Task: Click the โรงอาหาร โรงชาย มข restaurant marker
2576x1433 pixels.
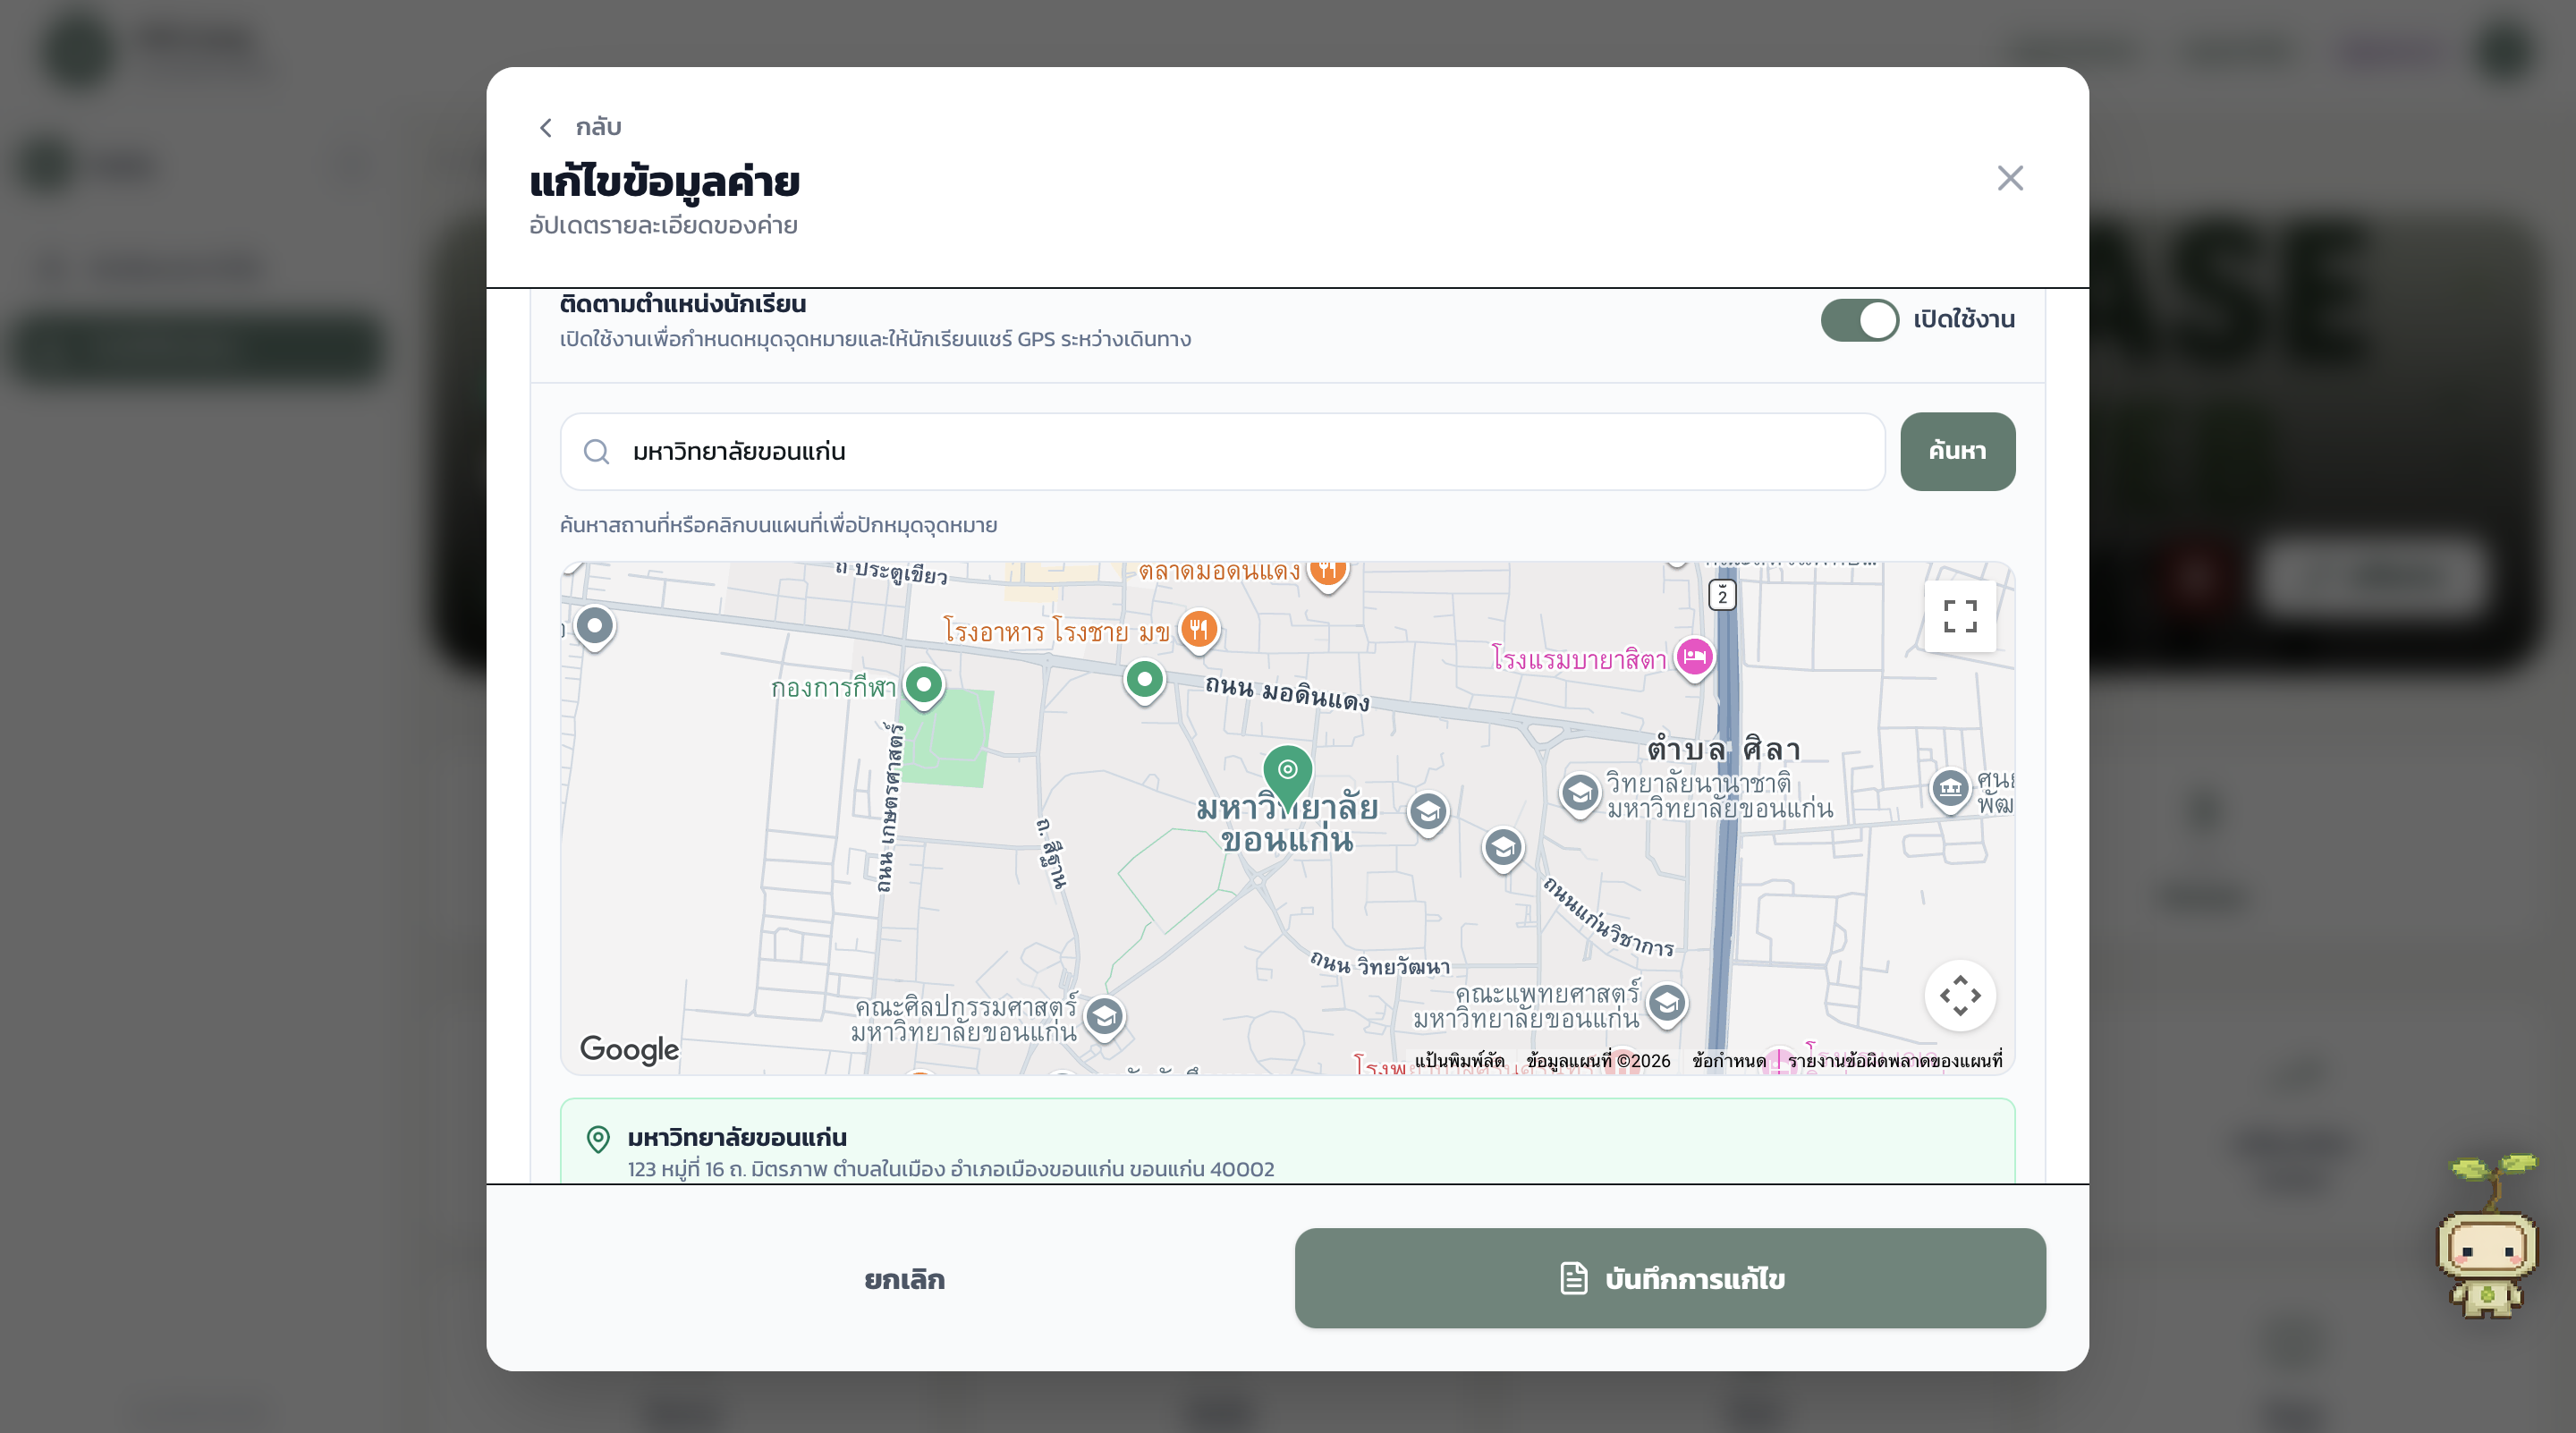Action: point(1199,631)
